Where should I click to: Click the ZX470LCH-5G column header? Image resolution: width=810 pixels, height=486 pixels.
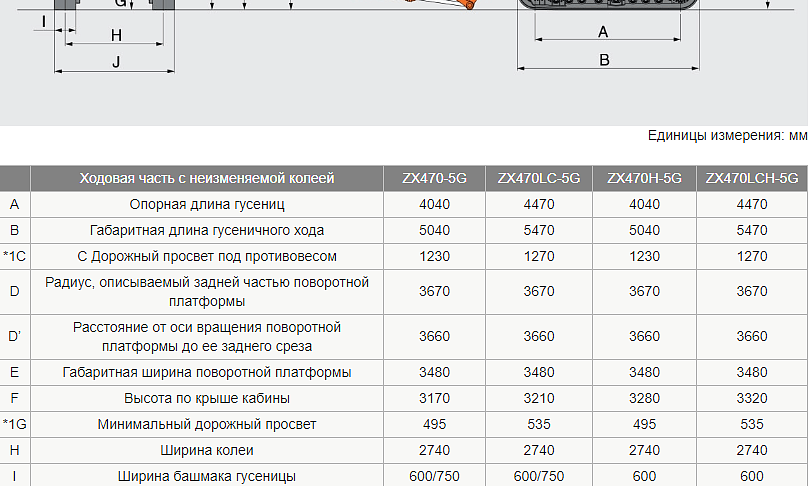point(752,178)
